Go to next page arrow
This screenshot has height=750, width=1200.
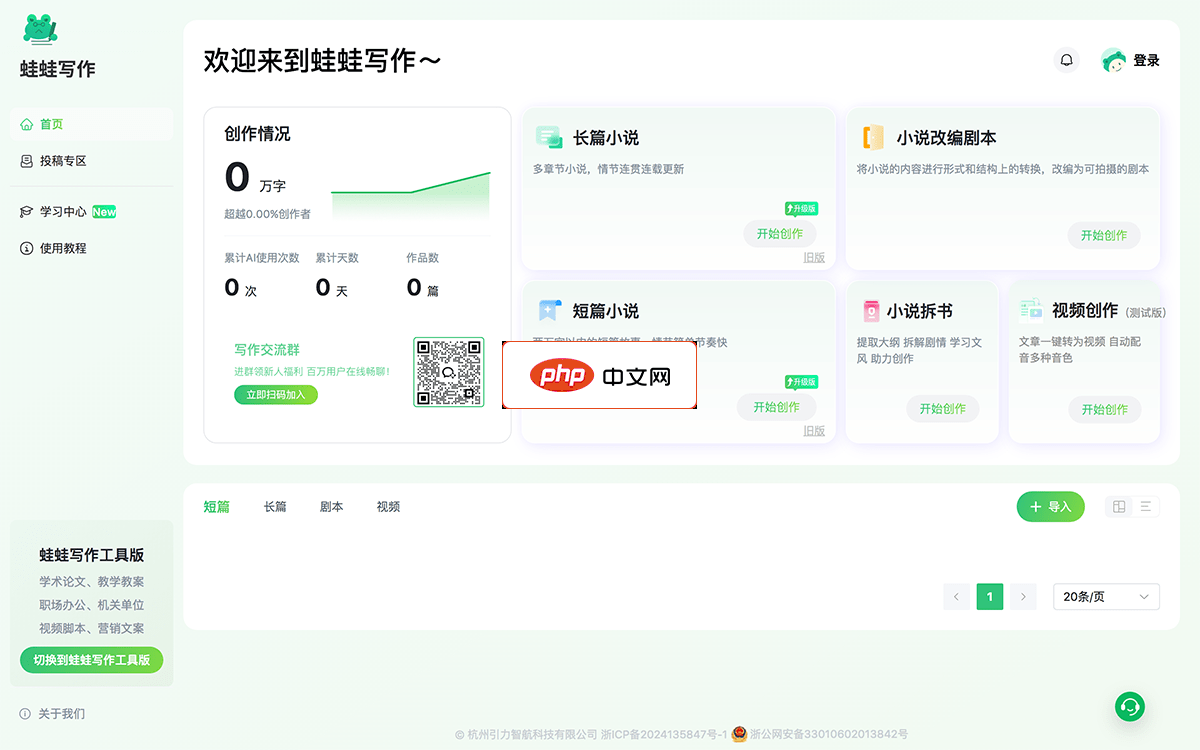(1023, 597)
